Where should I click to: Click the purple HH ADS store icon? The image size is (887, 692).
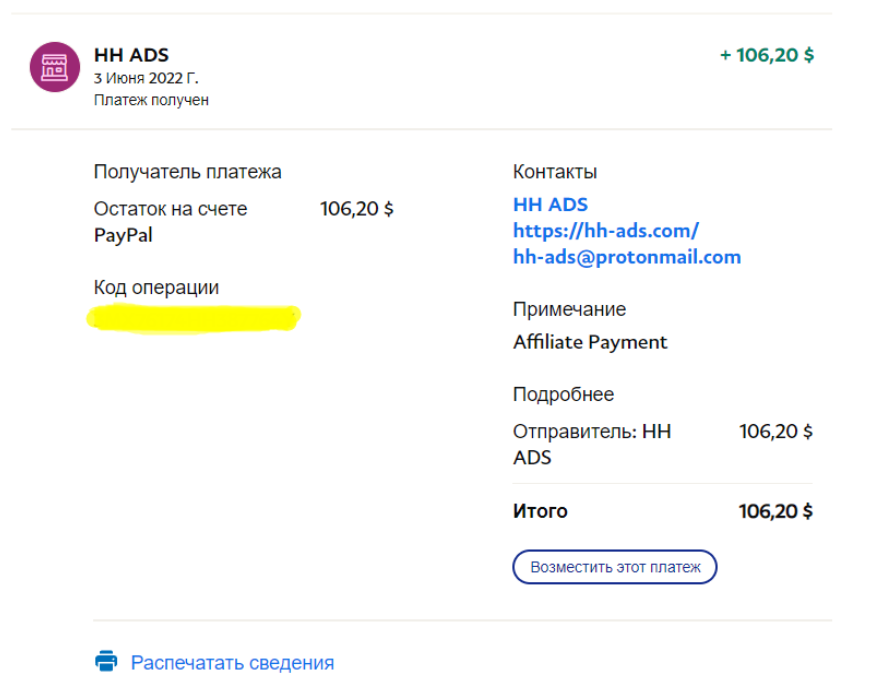click(54, 67)
